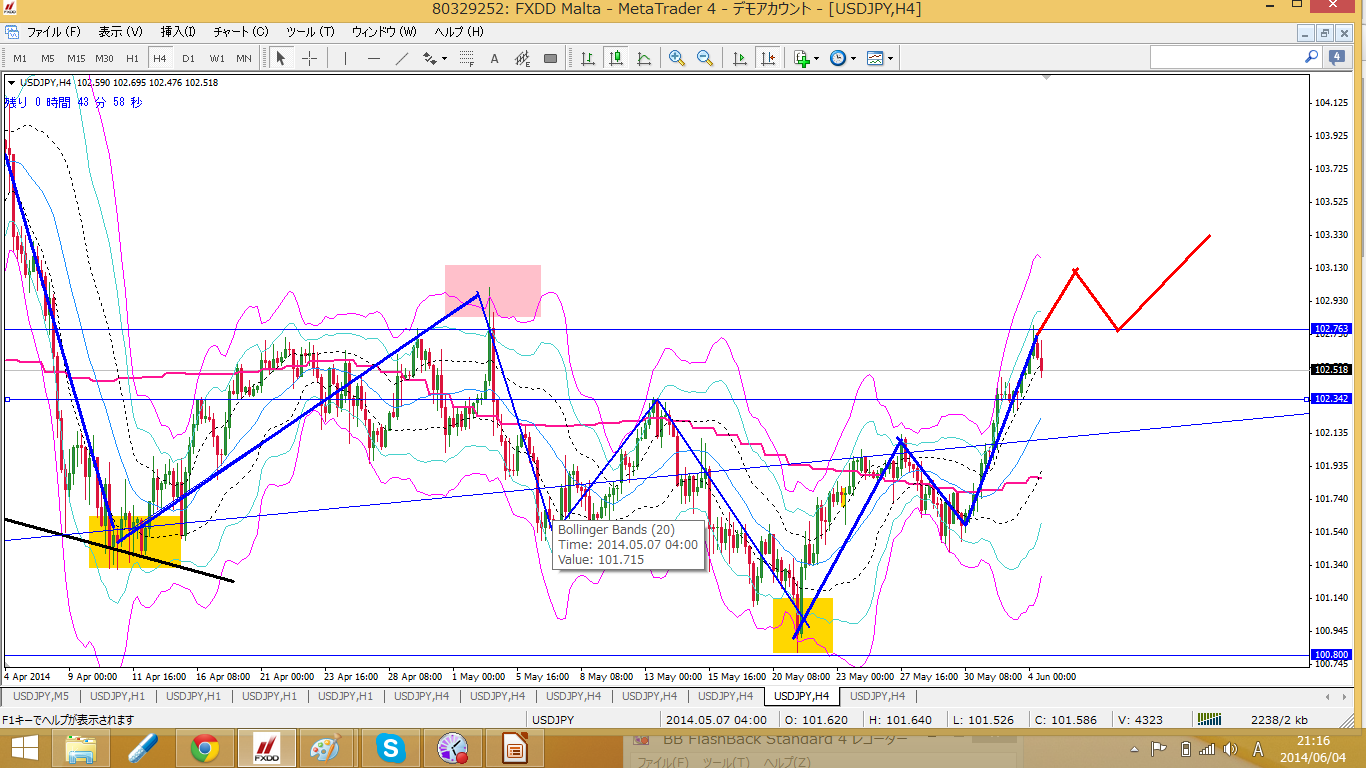Set timeframe to M30
This screenshot has width=1366, height=768.
pyautogui.click(x=104, y=58)
